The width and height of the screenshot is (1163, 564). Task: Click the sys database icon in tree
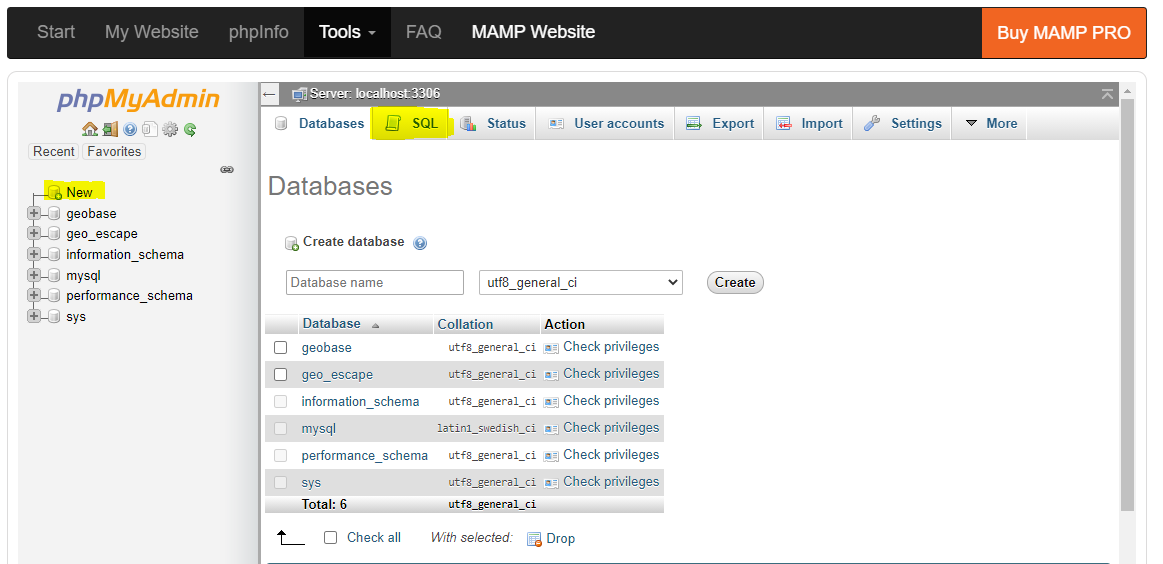tap(53, 317)
